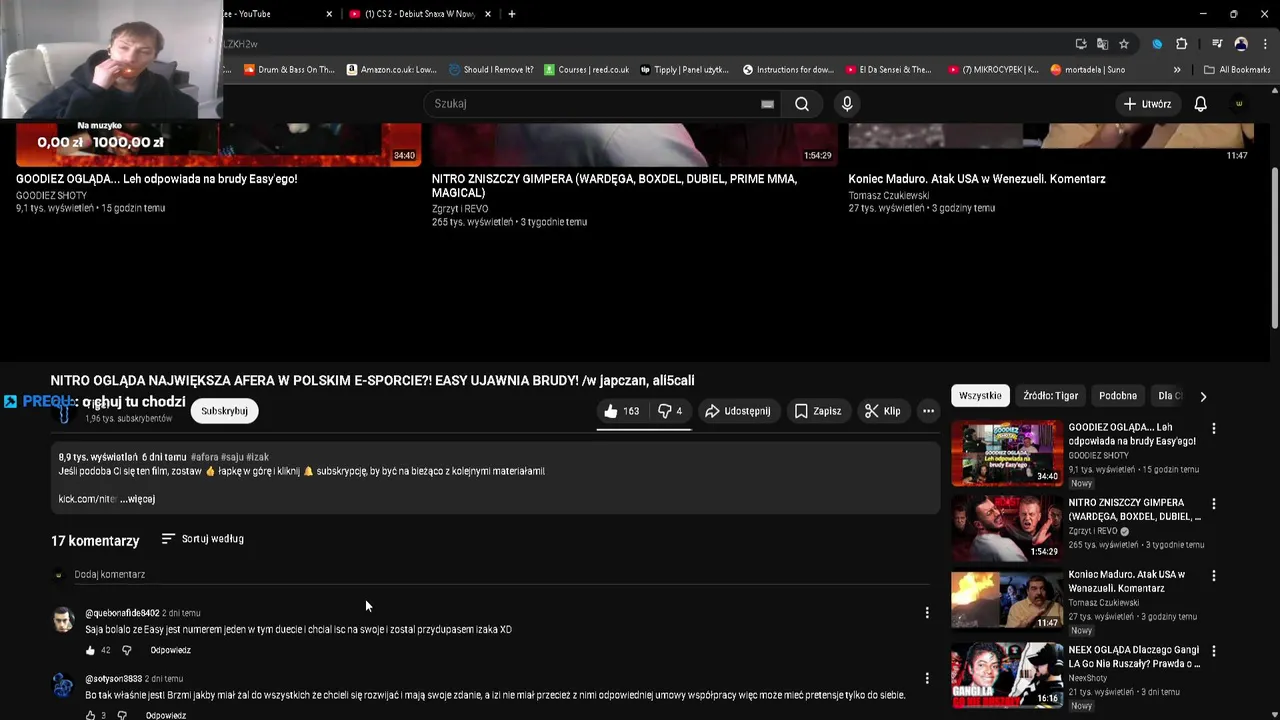1280x720 pixels.
Task: Open Amazon.co.uk bookmark
Action: [x=392, y=70]
